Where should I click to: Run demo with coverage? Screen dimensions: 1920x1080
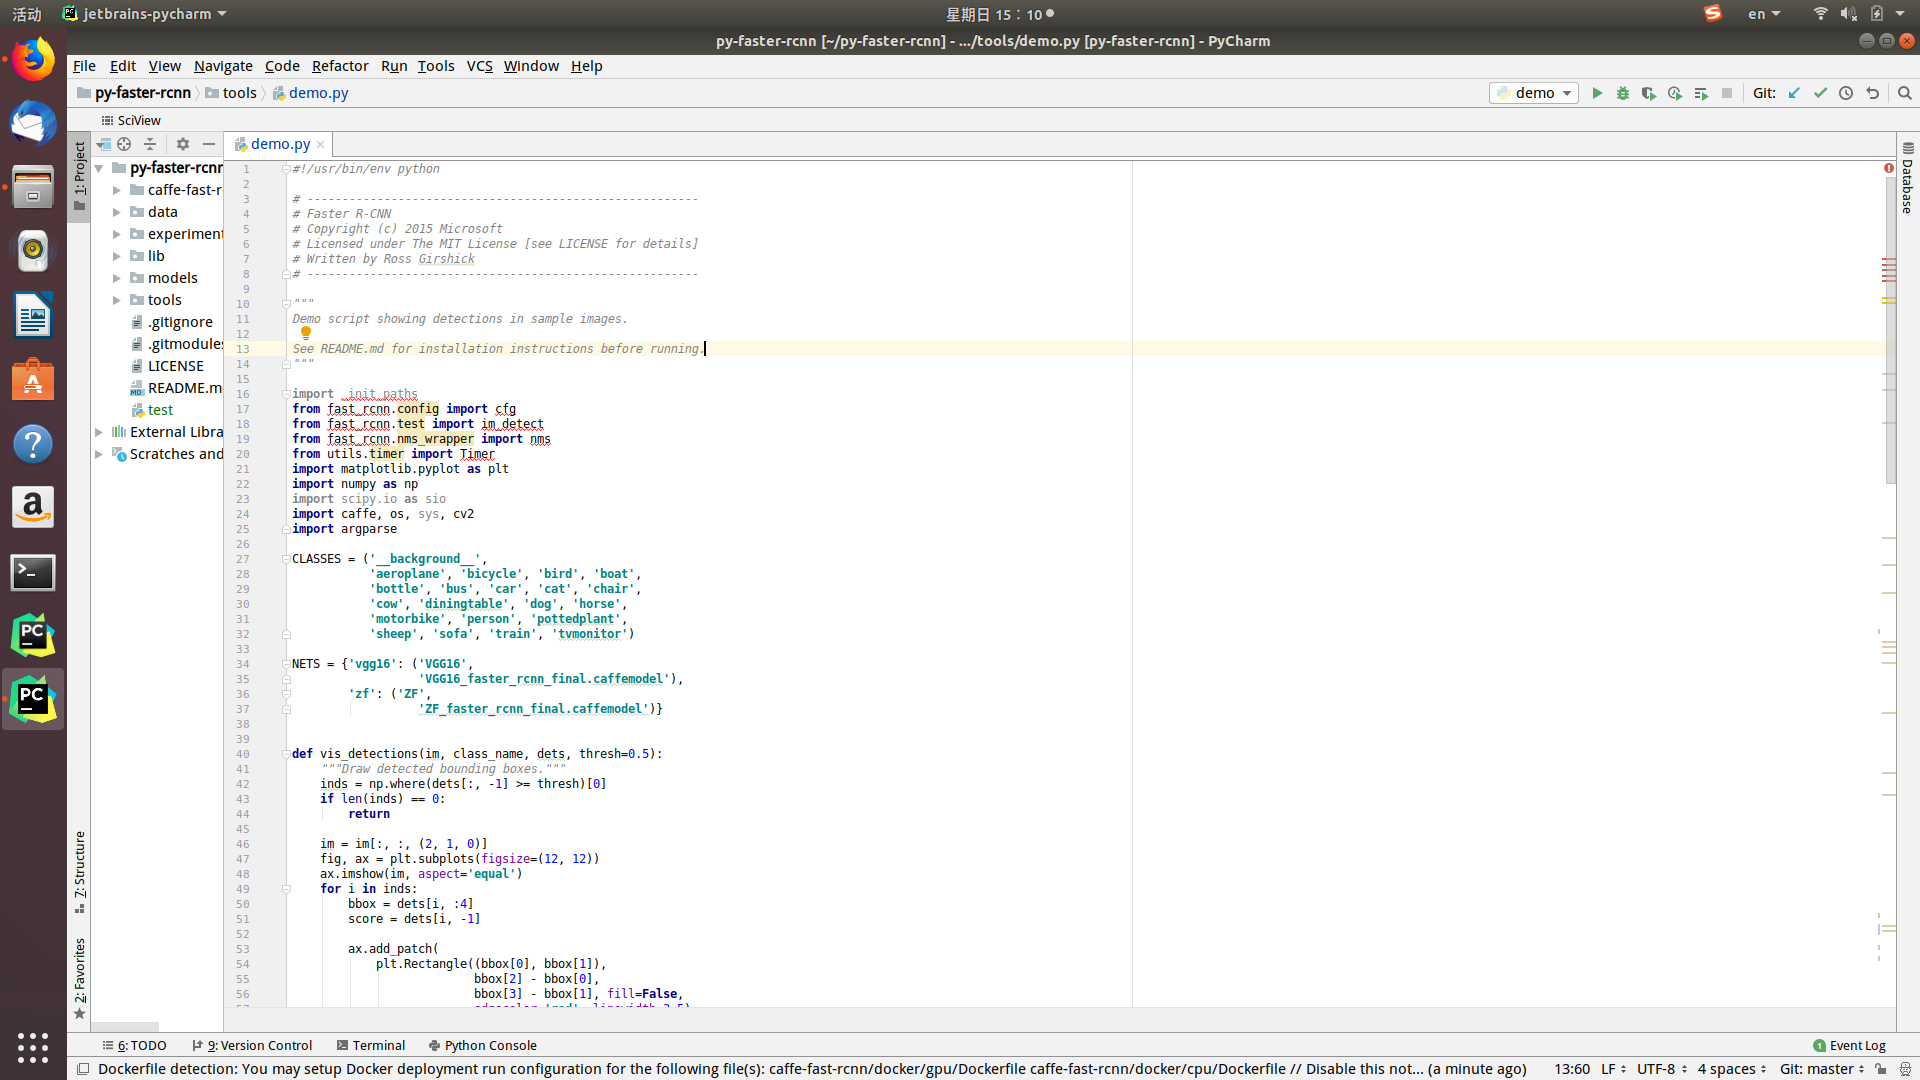(1649, 93)
